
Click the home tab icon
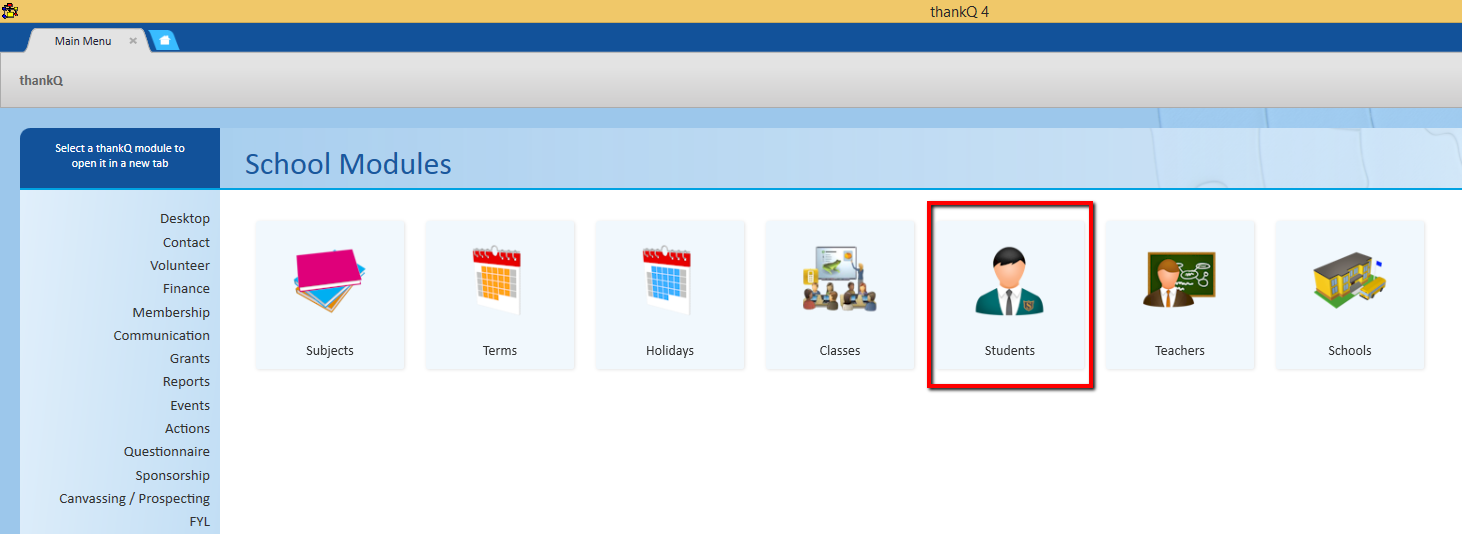[165, 41]
